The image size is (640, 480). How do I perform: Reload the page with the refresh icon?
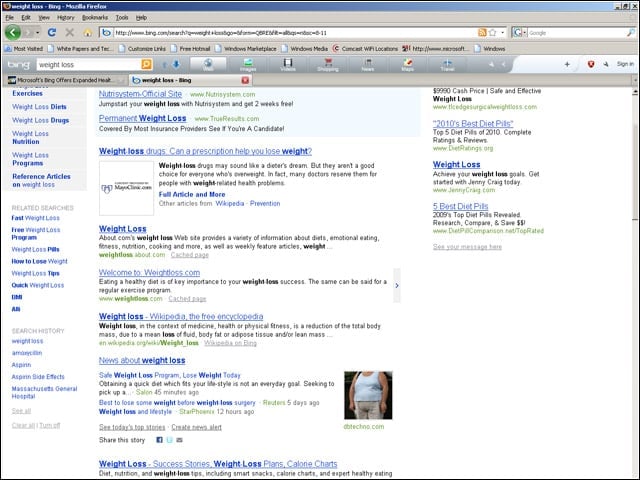[52, 32]
